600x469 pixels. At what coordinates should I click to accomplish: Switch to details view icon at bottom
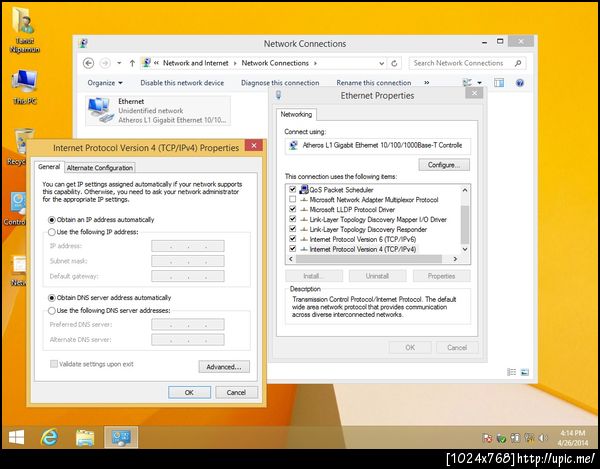click(x=511, y=372)
